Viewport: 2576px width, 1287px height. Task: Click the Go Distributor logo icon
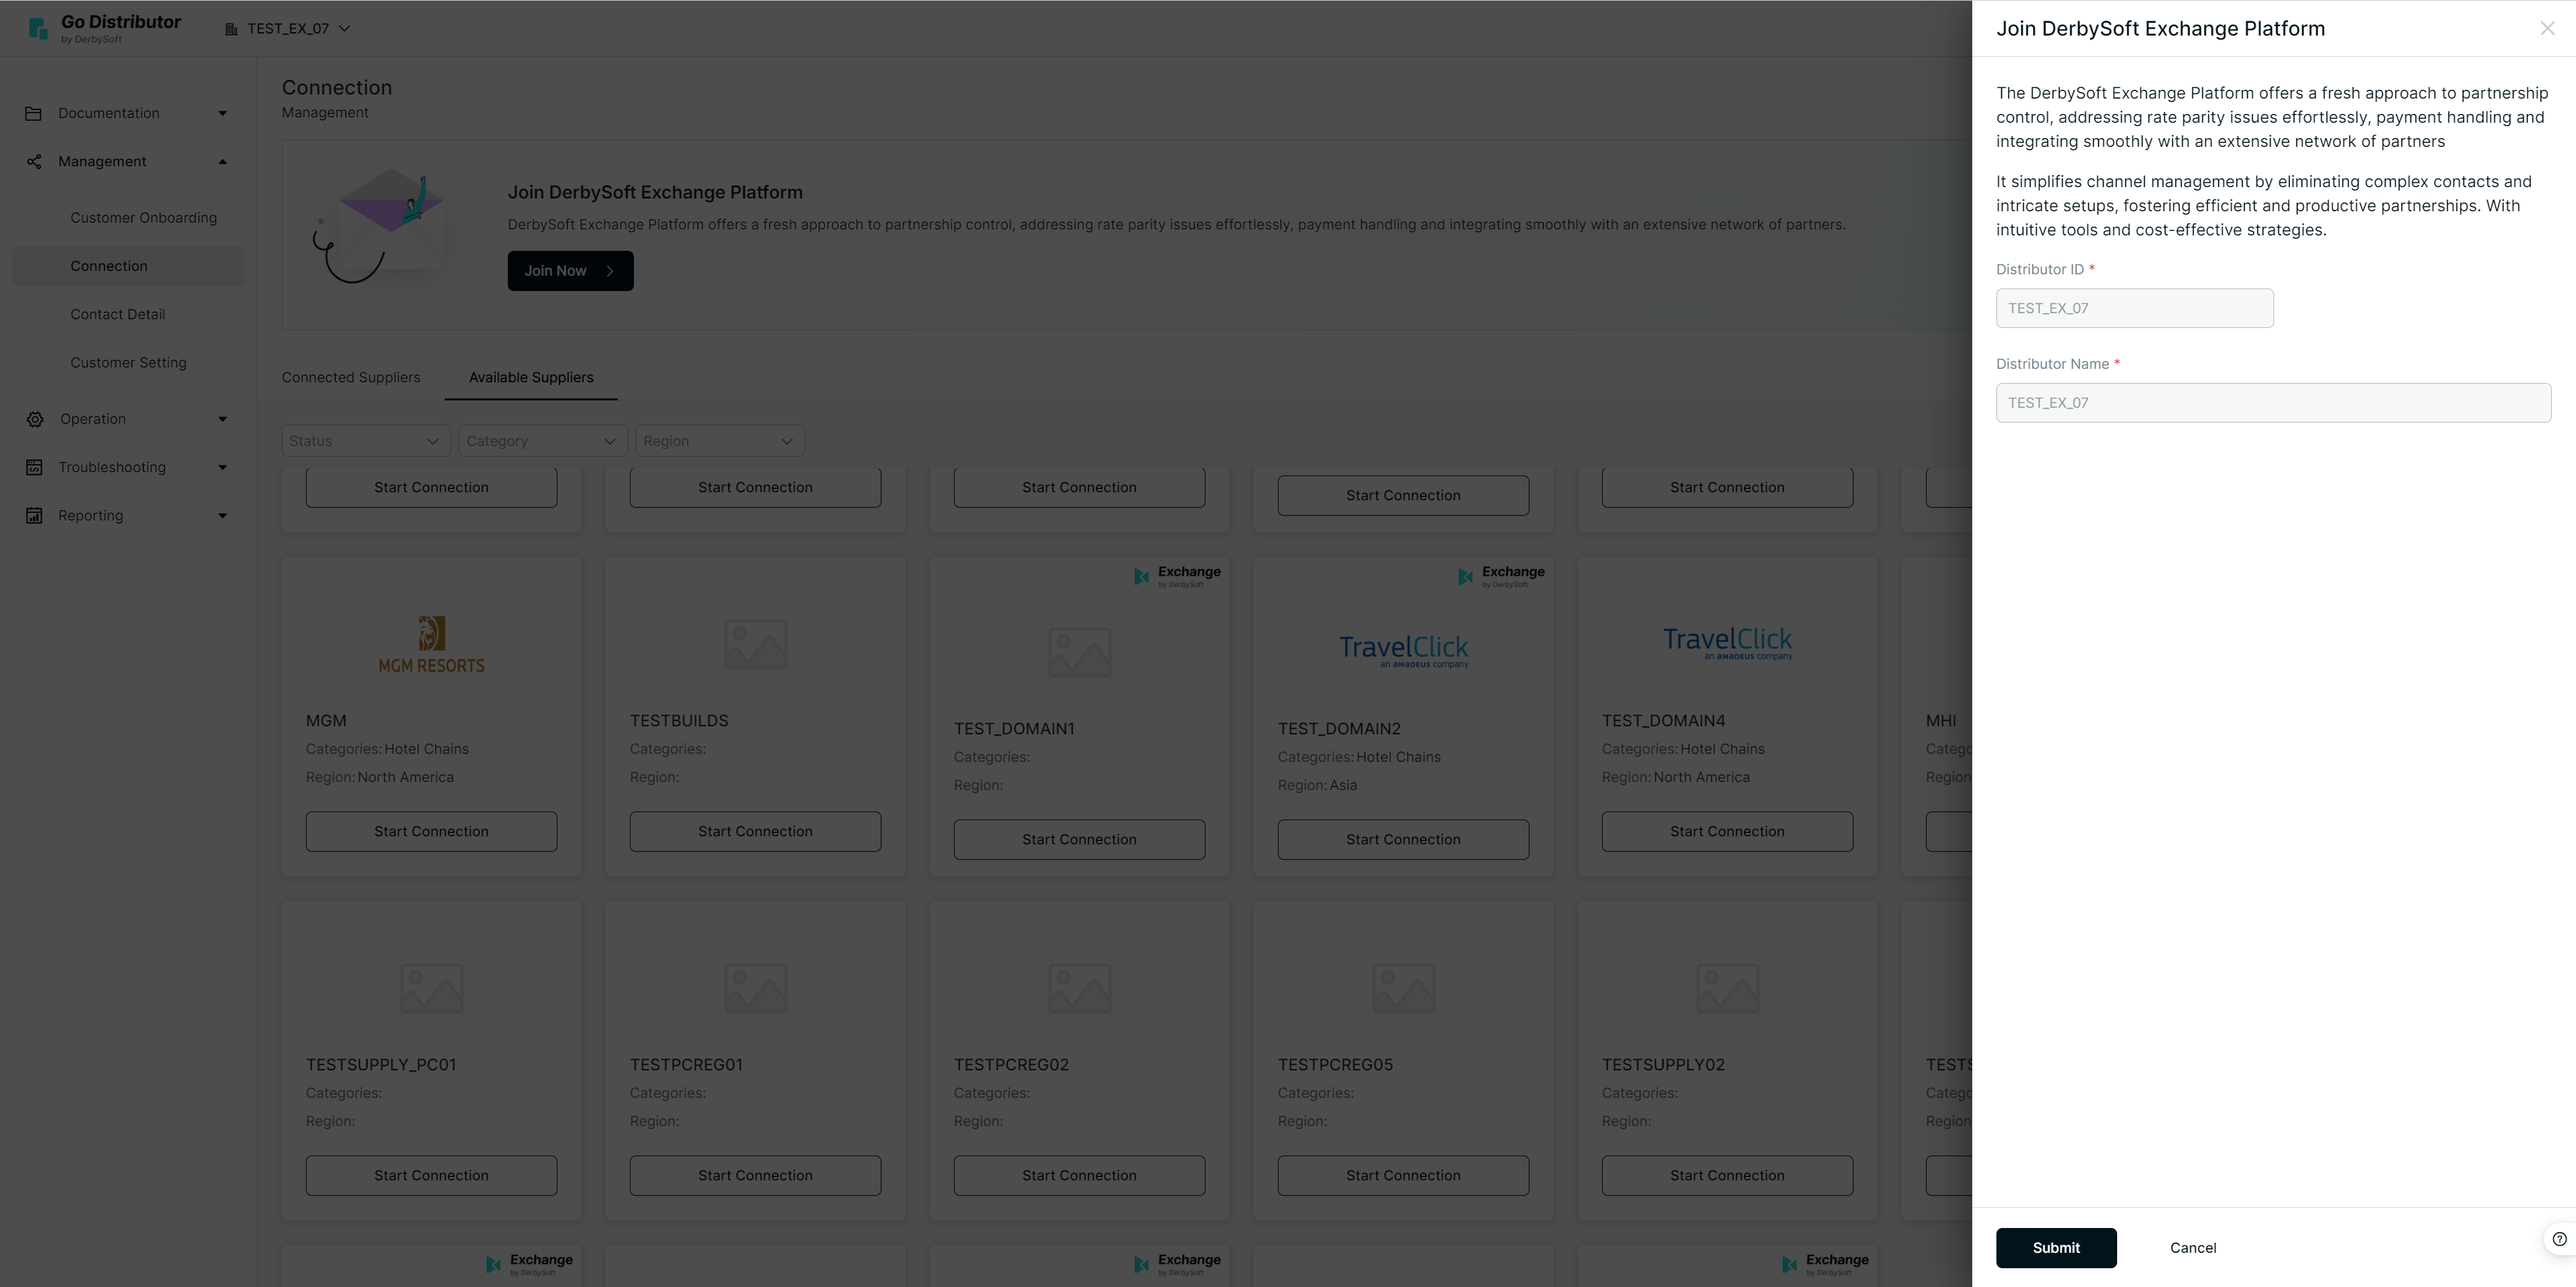tap(38, 28)
